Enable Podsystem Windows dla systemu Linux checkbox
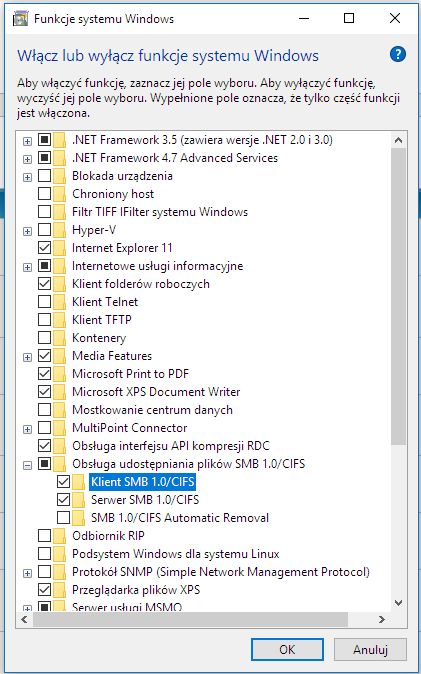Screen dimensions: 421x674 [x=44, y=554]
